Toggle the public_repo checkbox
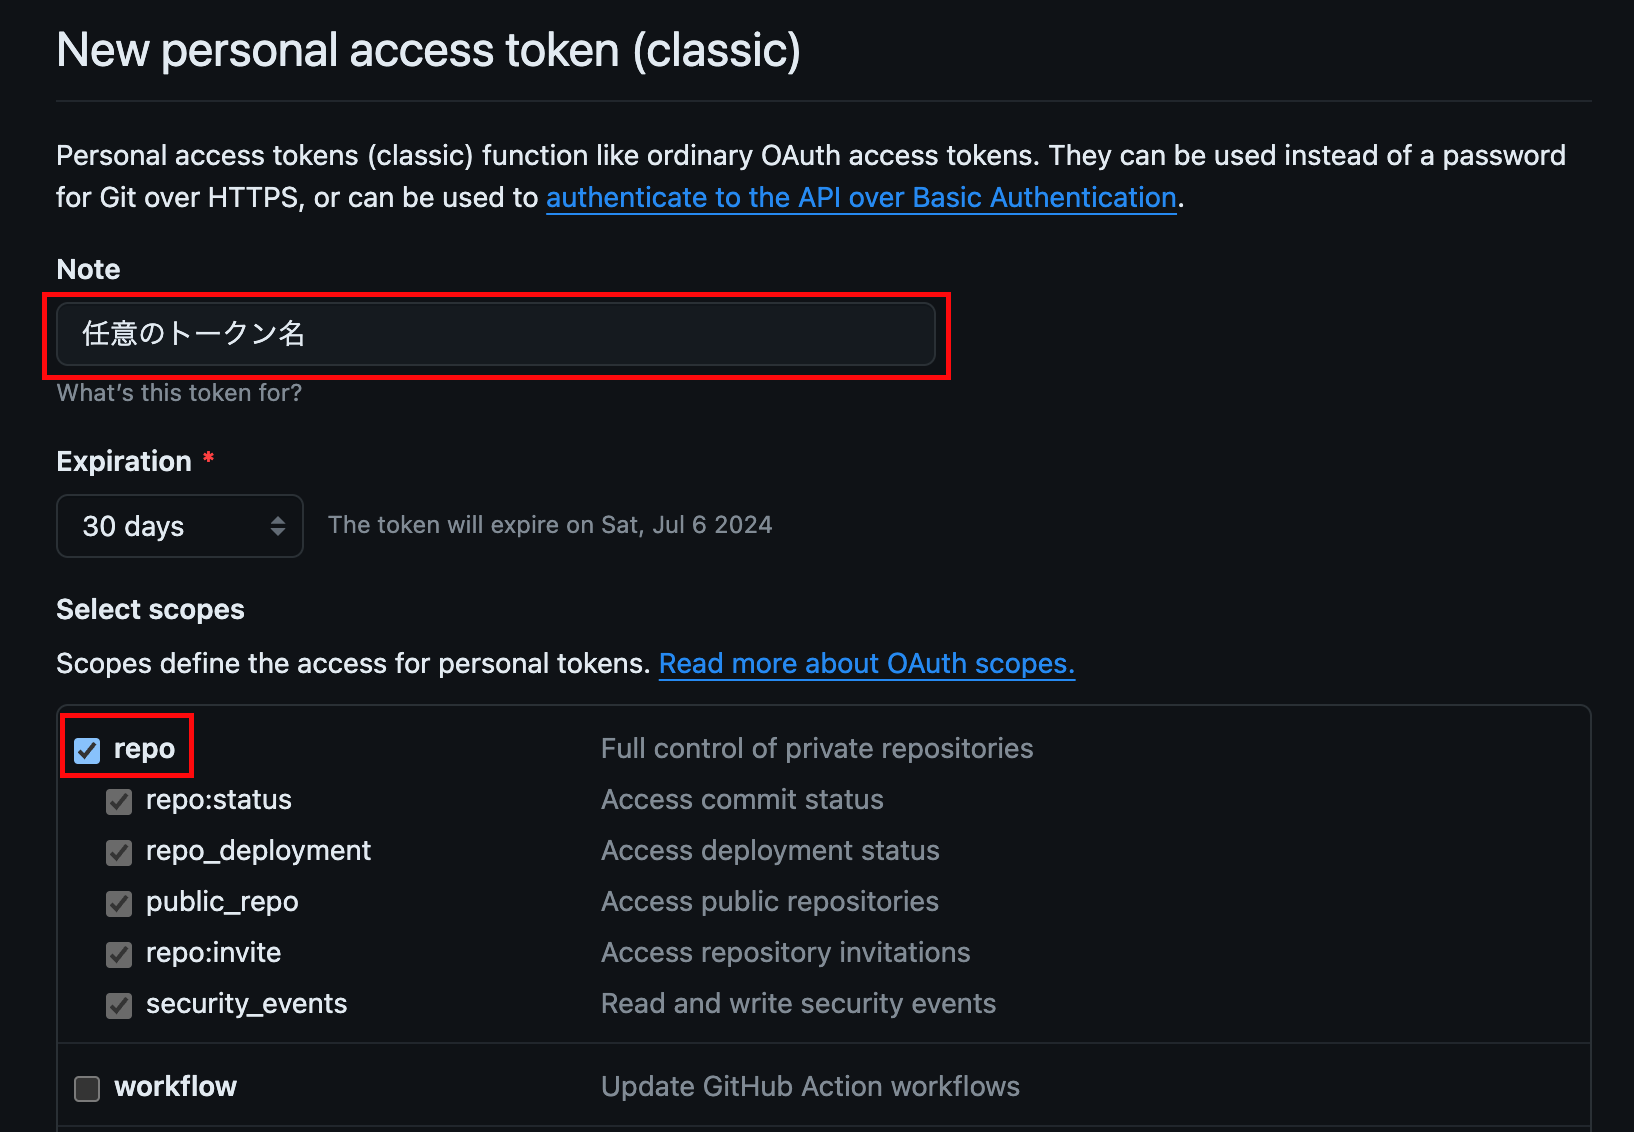This screenshot has height=1132, width=1634. coord(119,903)
